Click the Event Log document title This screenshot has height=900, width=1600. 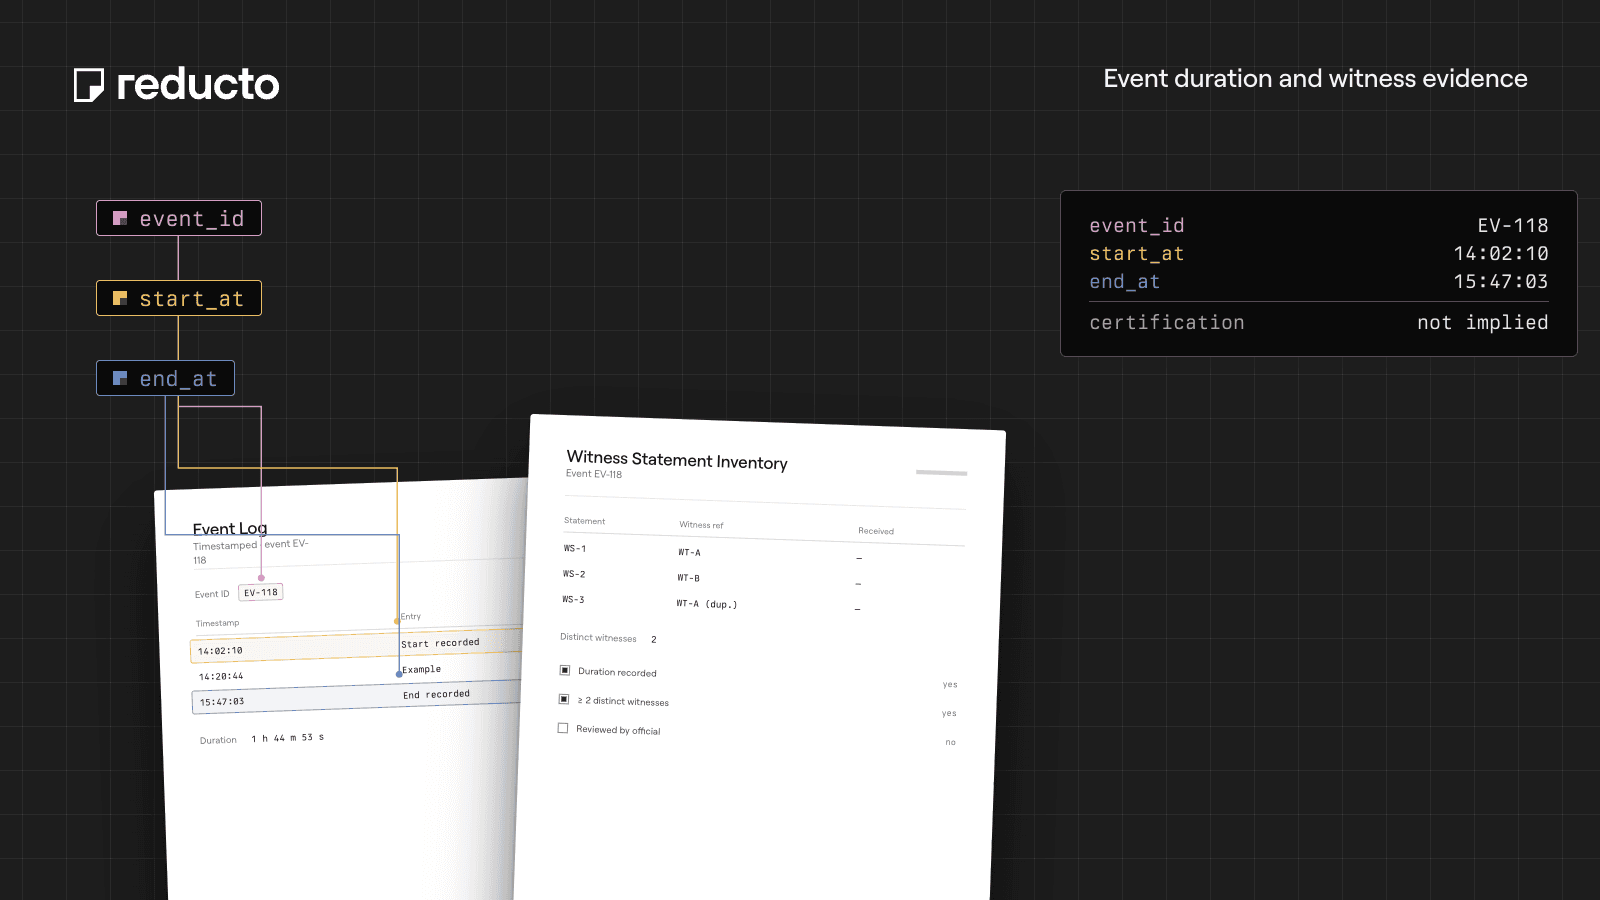(230, 528)
